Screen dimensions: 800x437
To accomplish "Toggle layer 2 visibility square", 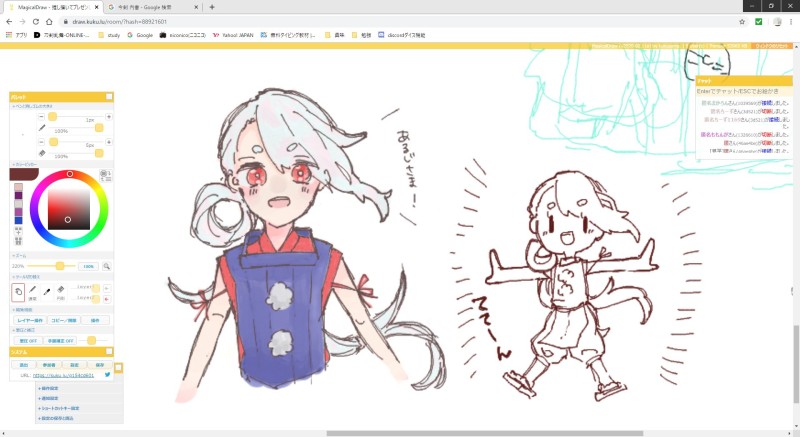I will [95, 299].
